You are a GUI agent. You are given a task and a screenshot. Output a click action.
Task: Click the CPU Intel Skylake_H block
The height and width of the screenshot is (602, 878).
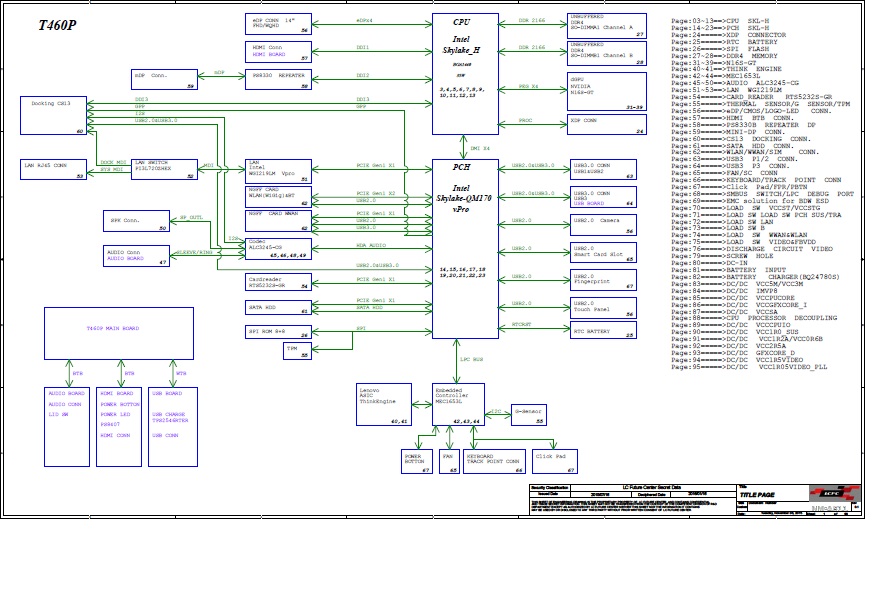click(465, 74)
